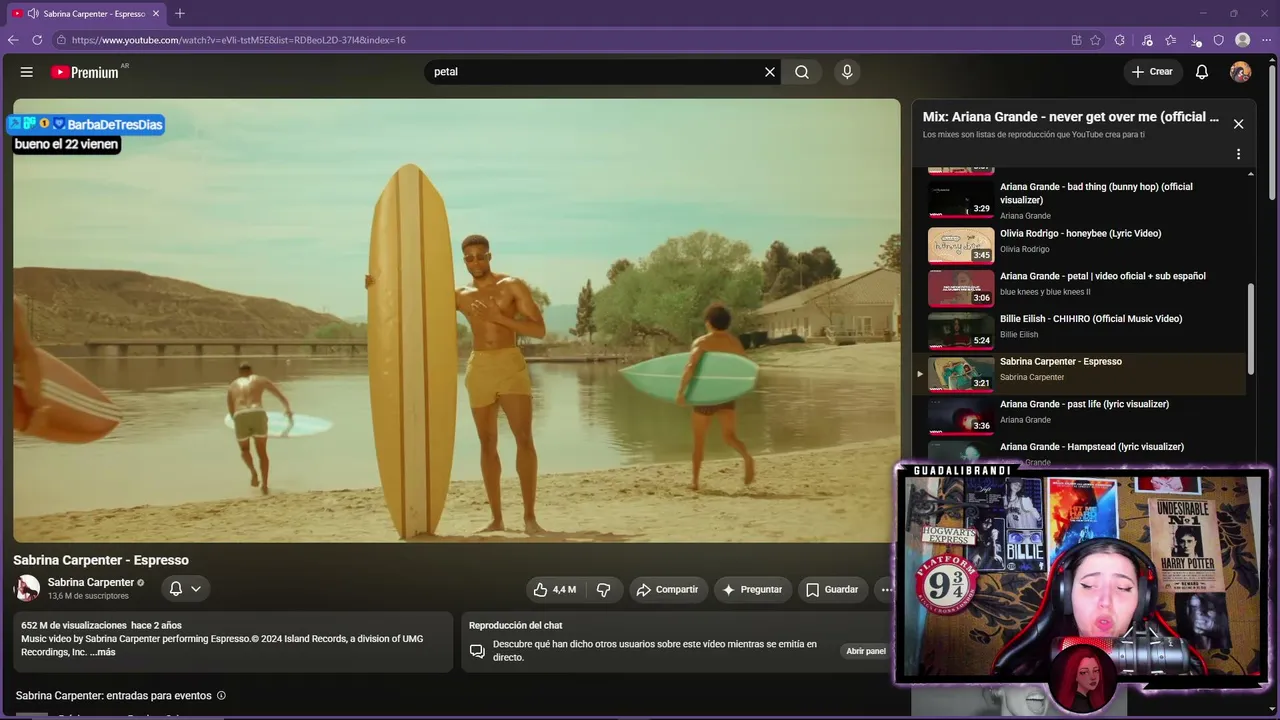Click the video player to pause
Screen dimensions: 1280x720
click(x=457, y=320)
